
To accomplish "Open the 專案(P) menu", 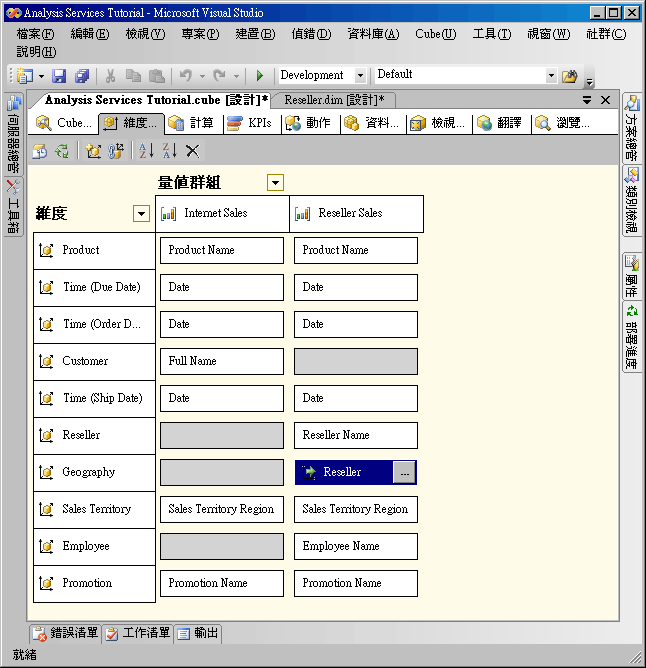I will coord(200,34).
